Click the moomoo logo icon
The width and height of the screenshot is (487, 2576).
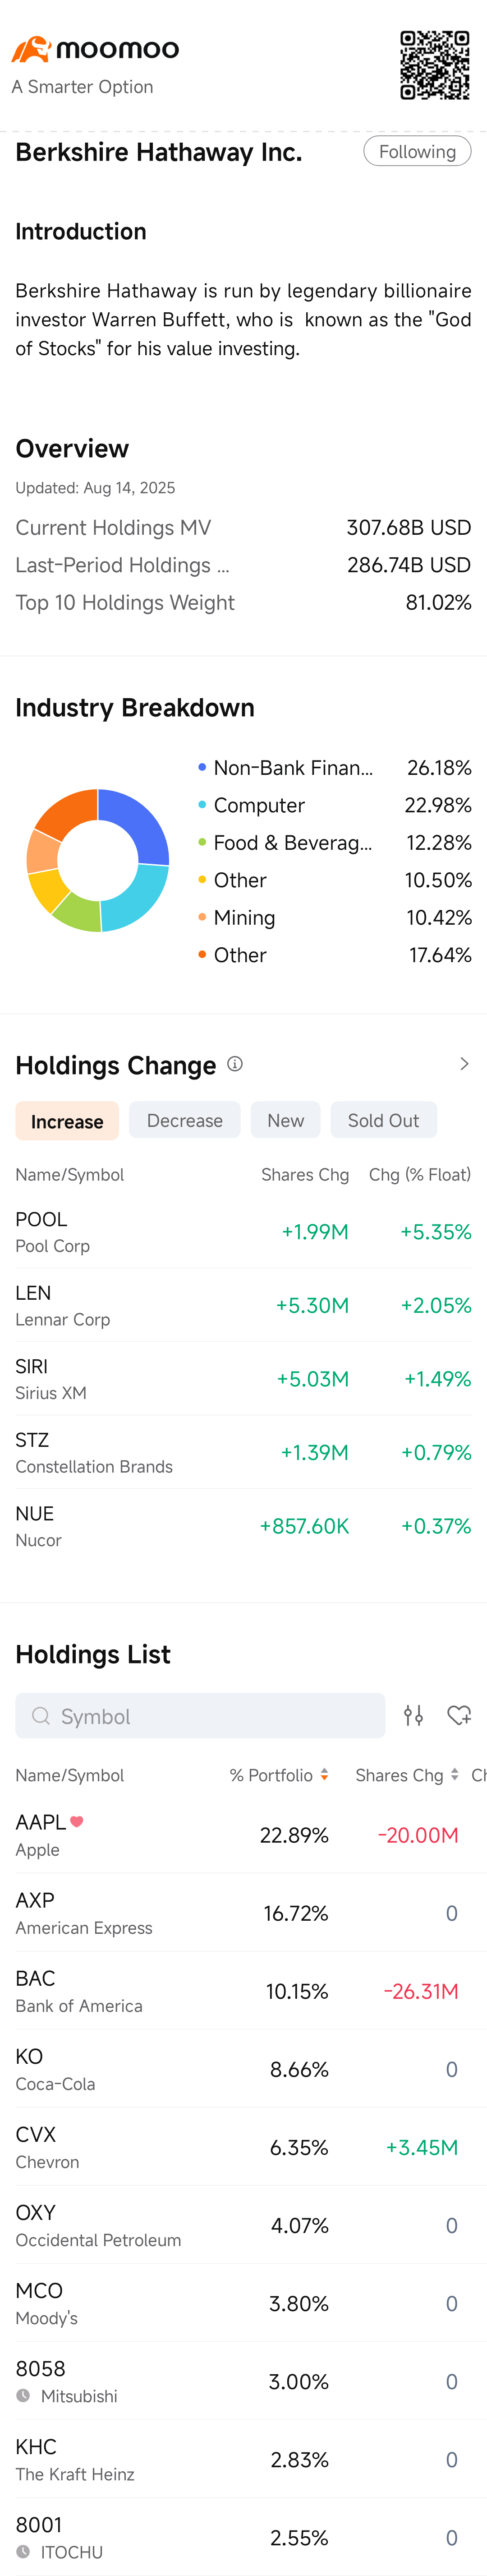click(31, 49)
